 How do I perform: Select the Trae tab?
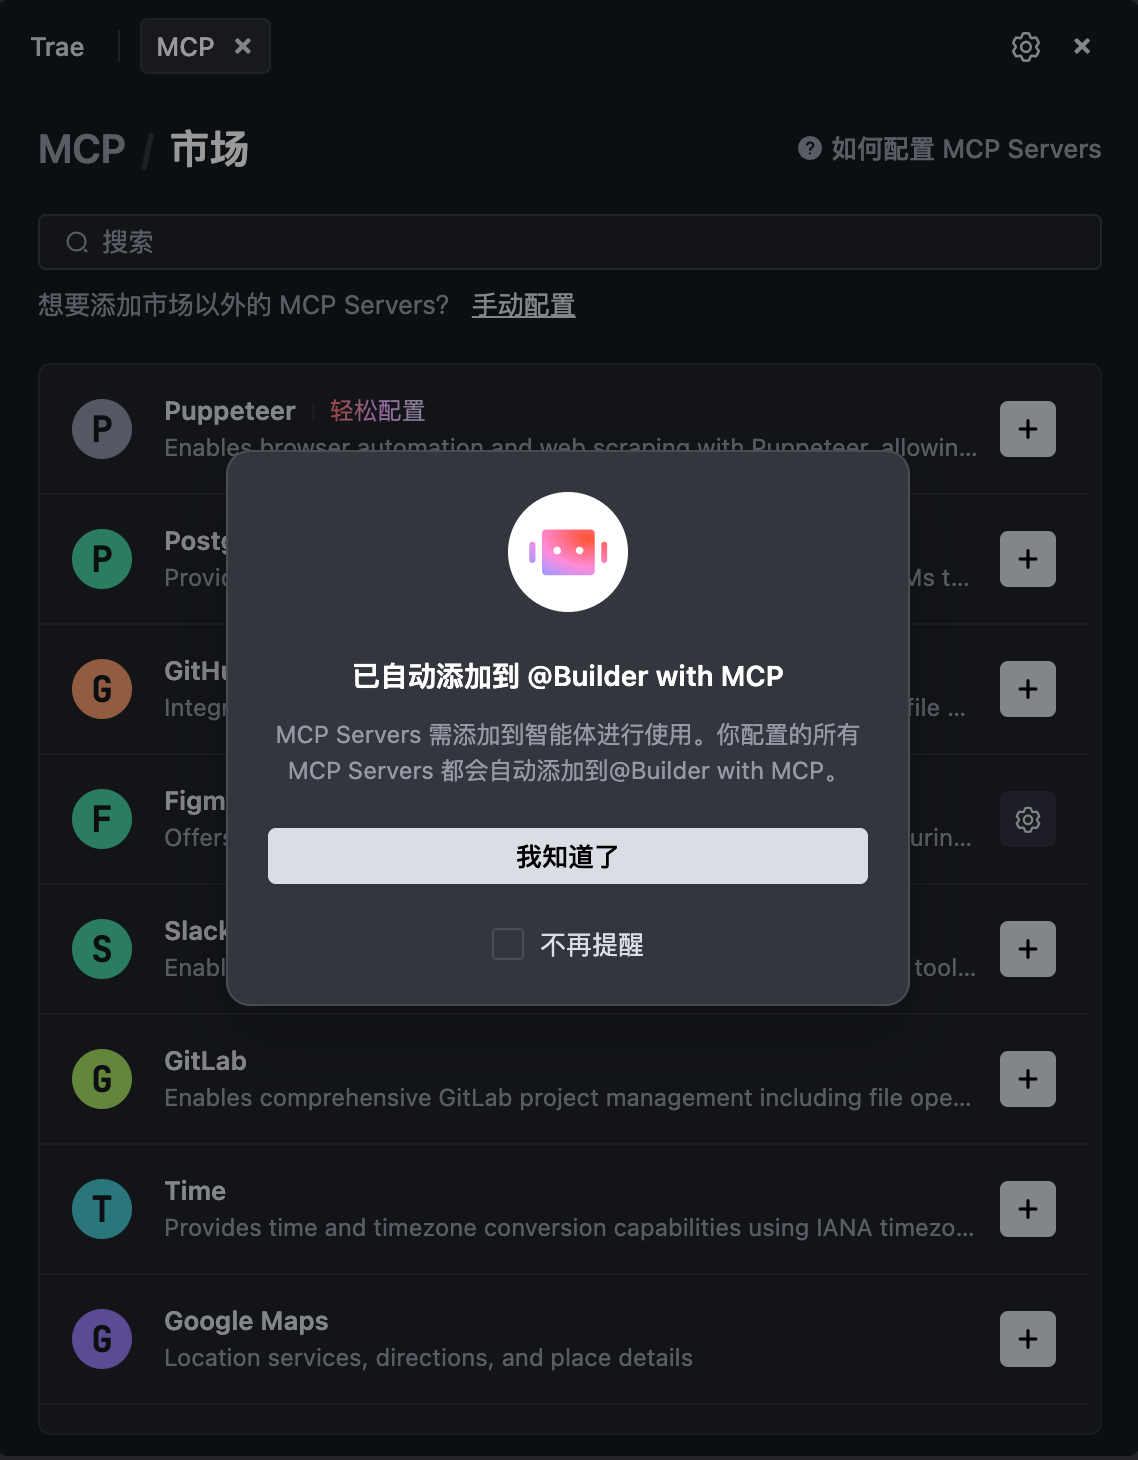click(x=57, y=47)
